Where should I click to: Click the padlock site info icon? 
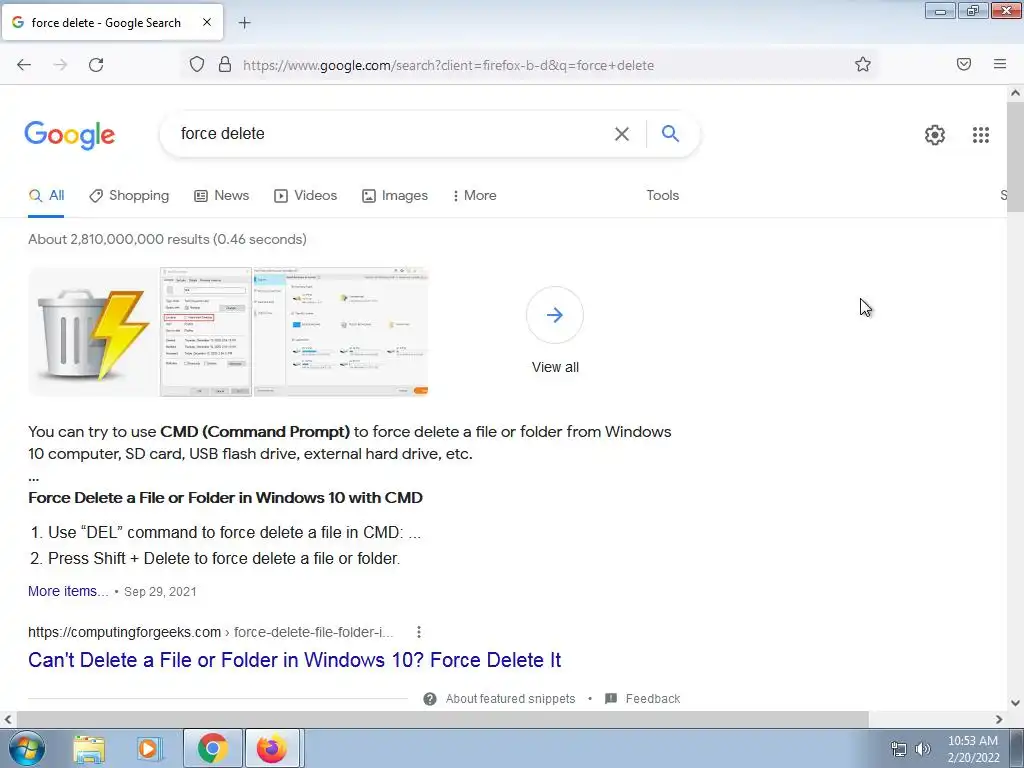tap(225, 65)
